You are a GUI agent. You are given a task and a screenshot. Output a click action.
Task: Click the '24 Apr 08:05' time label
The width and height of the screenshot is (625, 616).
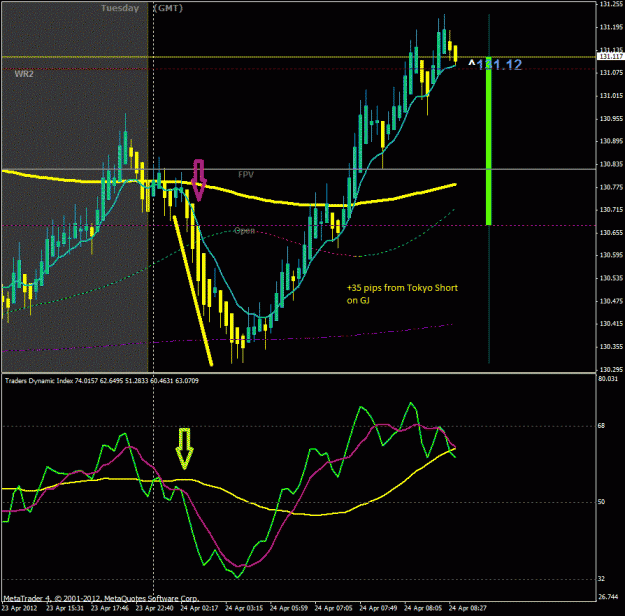423,608
